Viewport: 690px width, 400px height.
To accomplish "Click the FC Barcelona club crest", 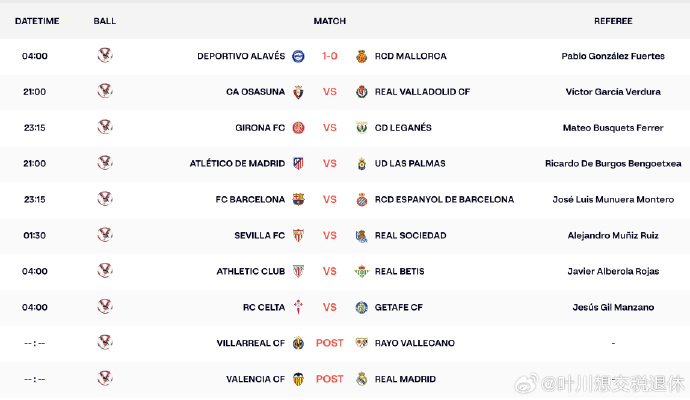I will 298,199.
